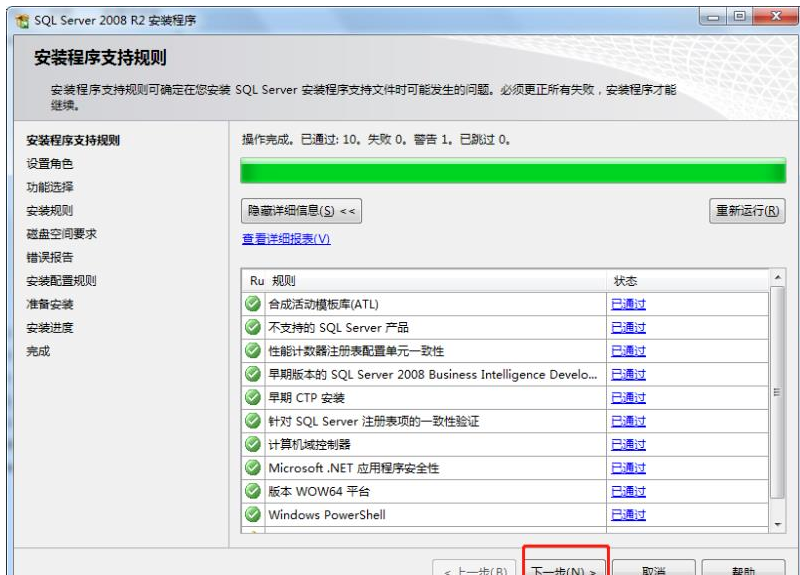Select 错误报告 step in sidebar

[49, 258]
